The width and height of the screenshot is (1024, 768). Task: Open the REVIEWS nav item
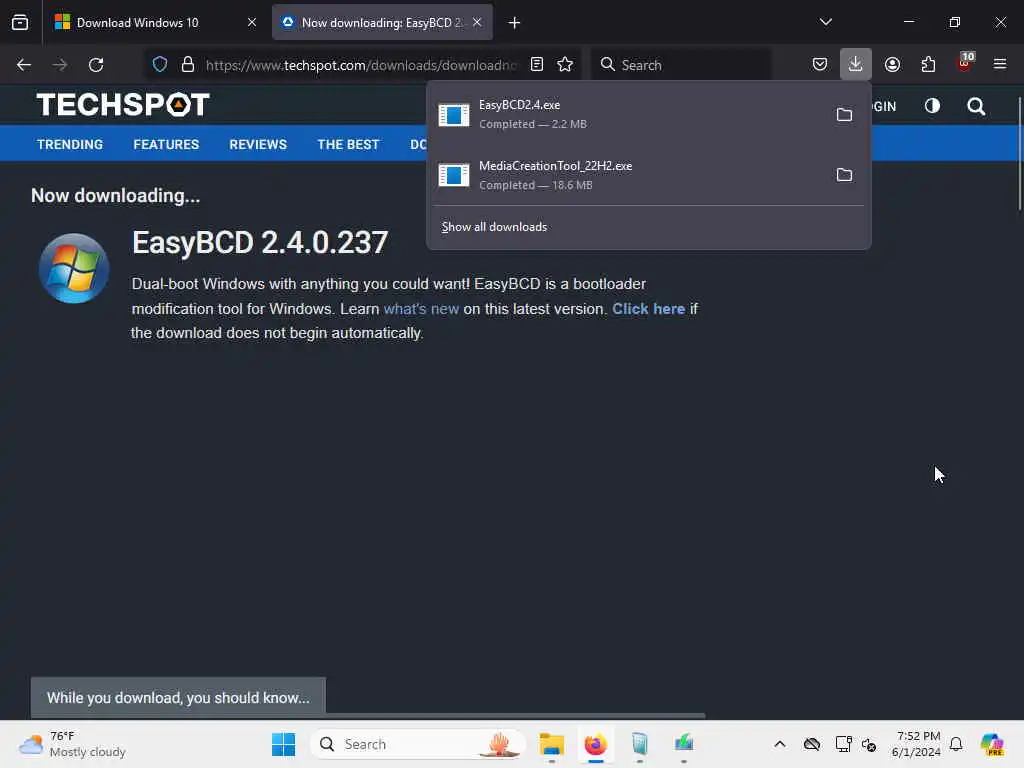coord(258,144)
